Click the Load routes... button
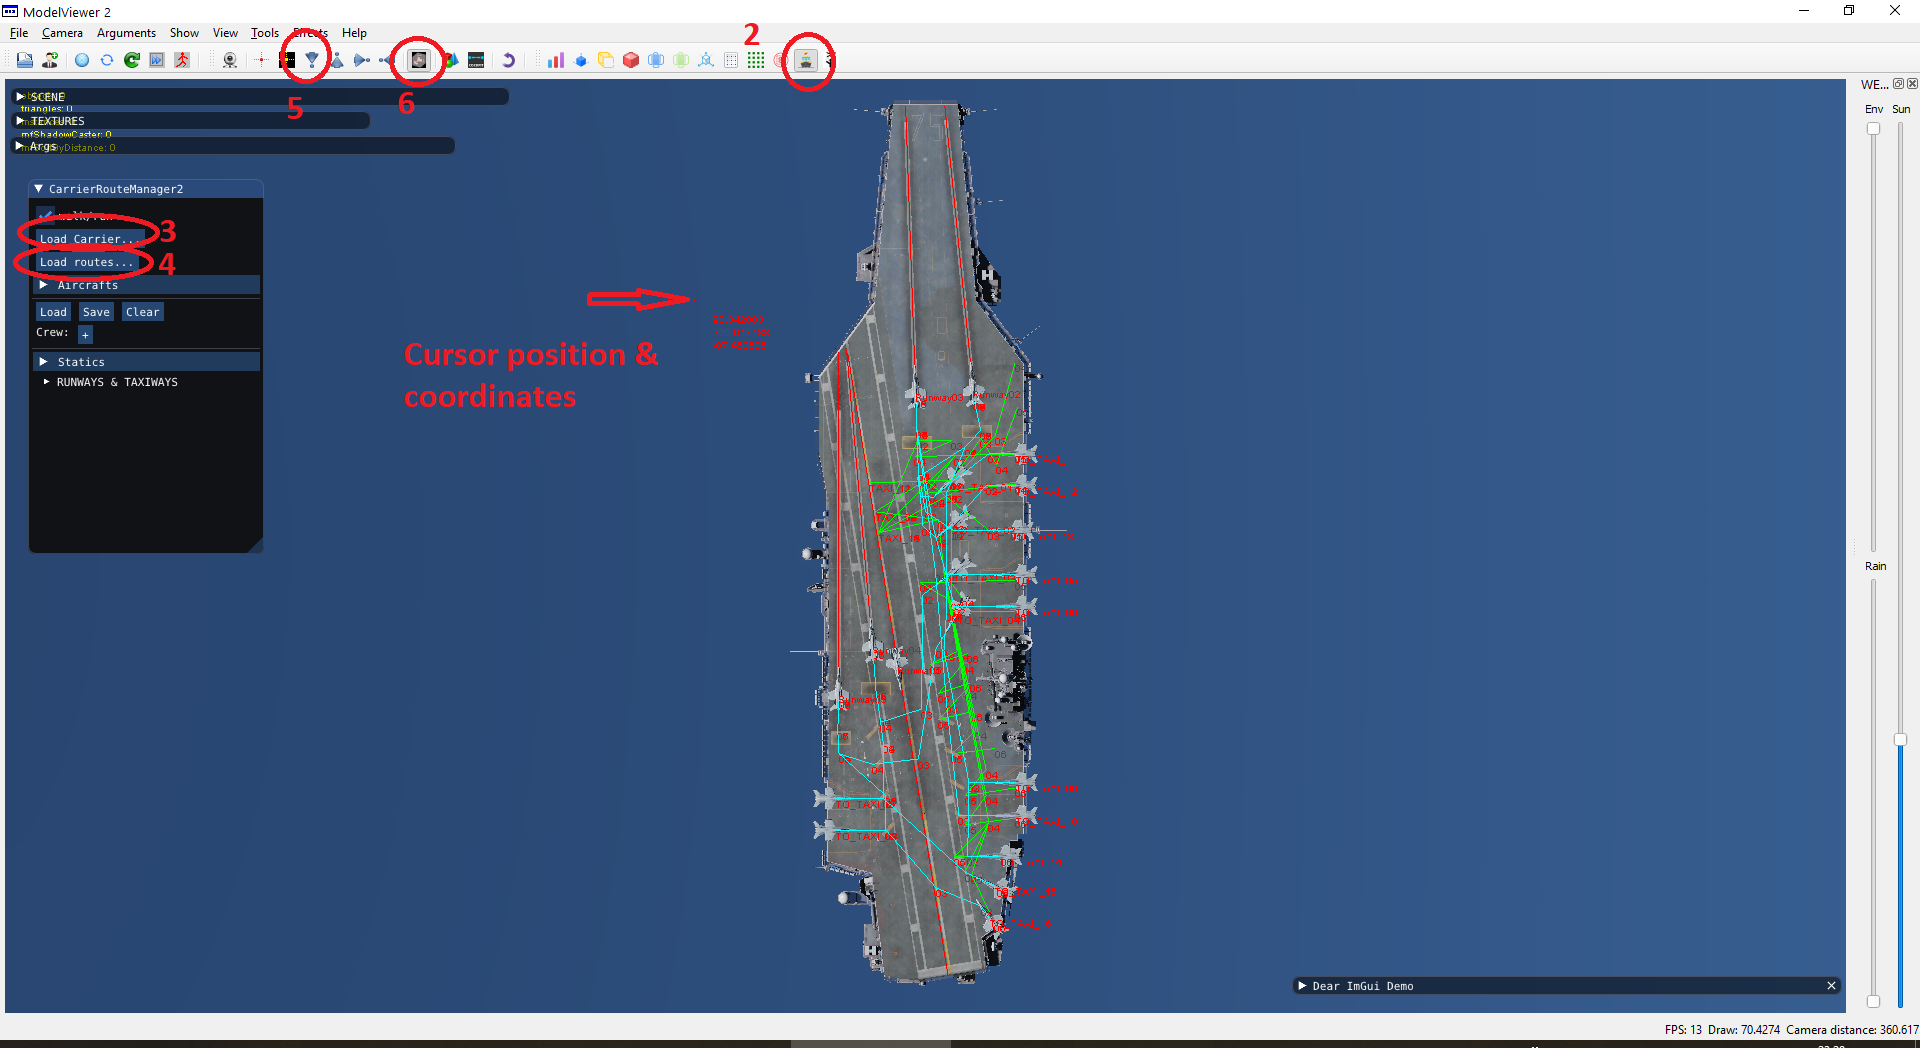This screenshot has width=1920, height=1048. coord(86,262)
